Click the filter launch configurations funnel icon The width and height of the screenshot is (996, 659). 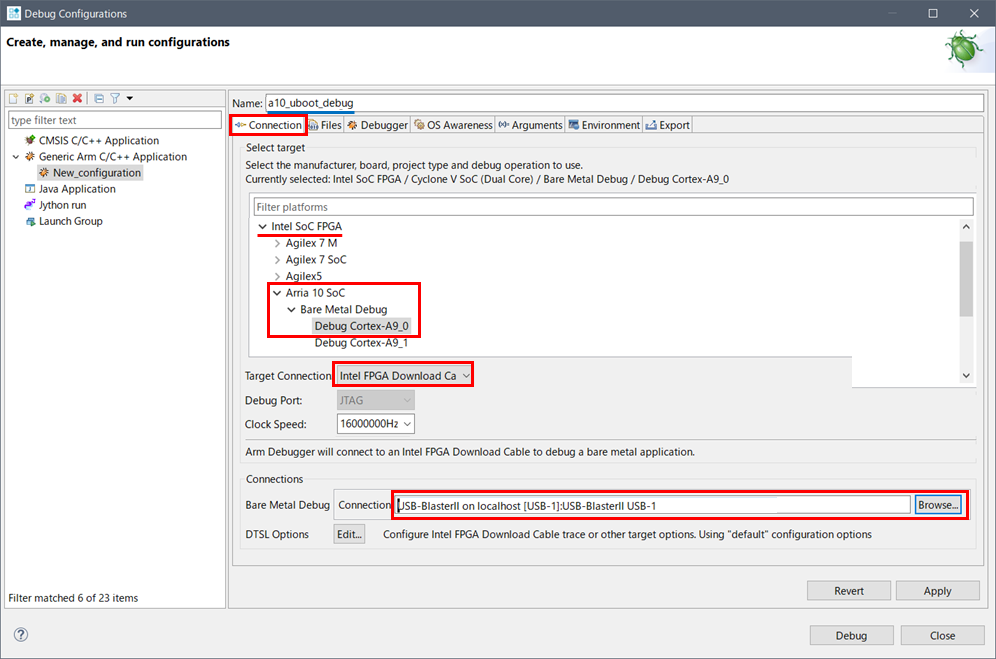[x=115, y=98]
